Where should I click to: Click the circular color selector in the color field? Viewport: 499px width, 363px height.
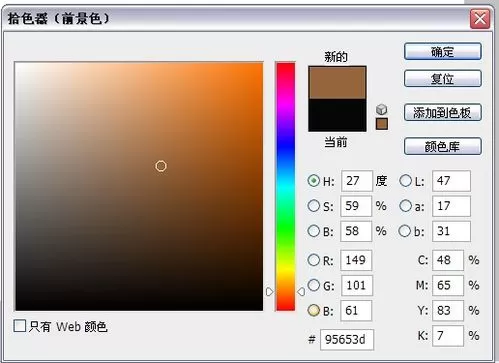[x=161, y=166]
